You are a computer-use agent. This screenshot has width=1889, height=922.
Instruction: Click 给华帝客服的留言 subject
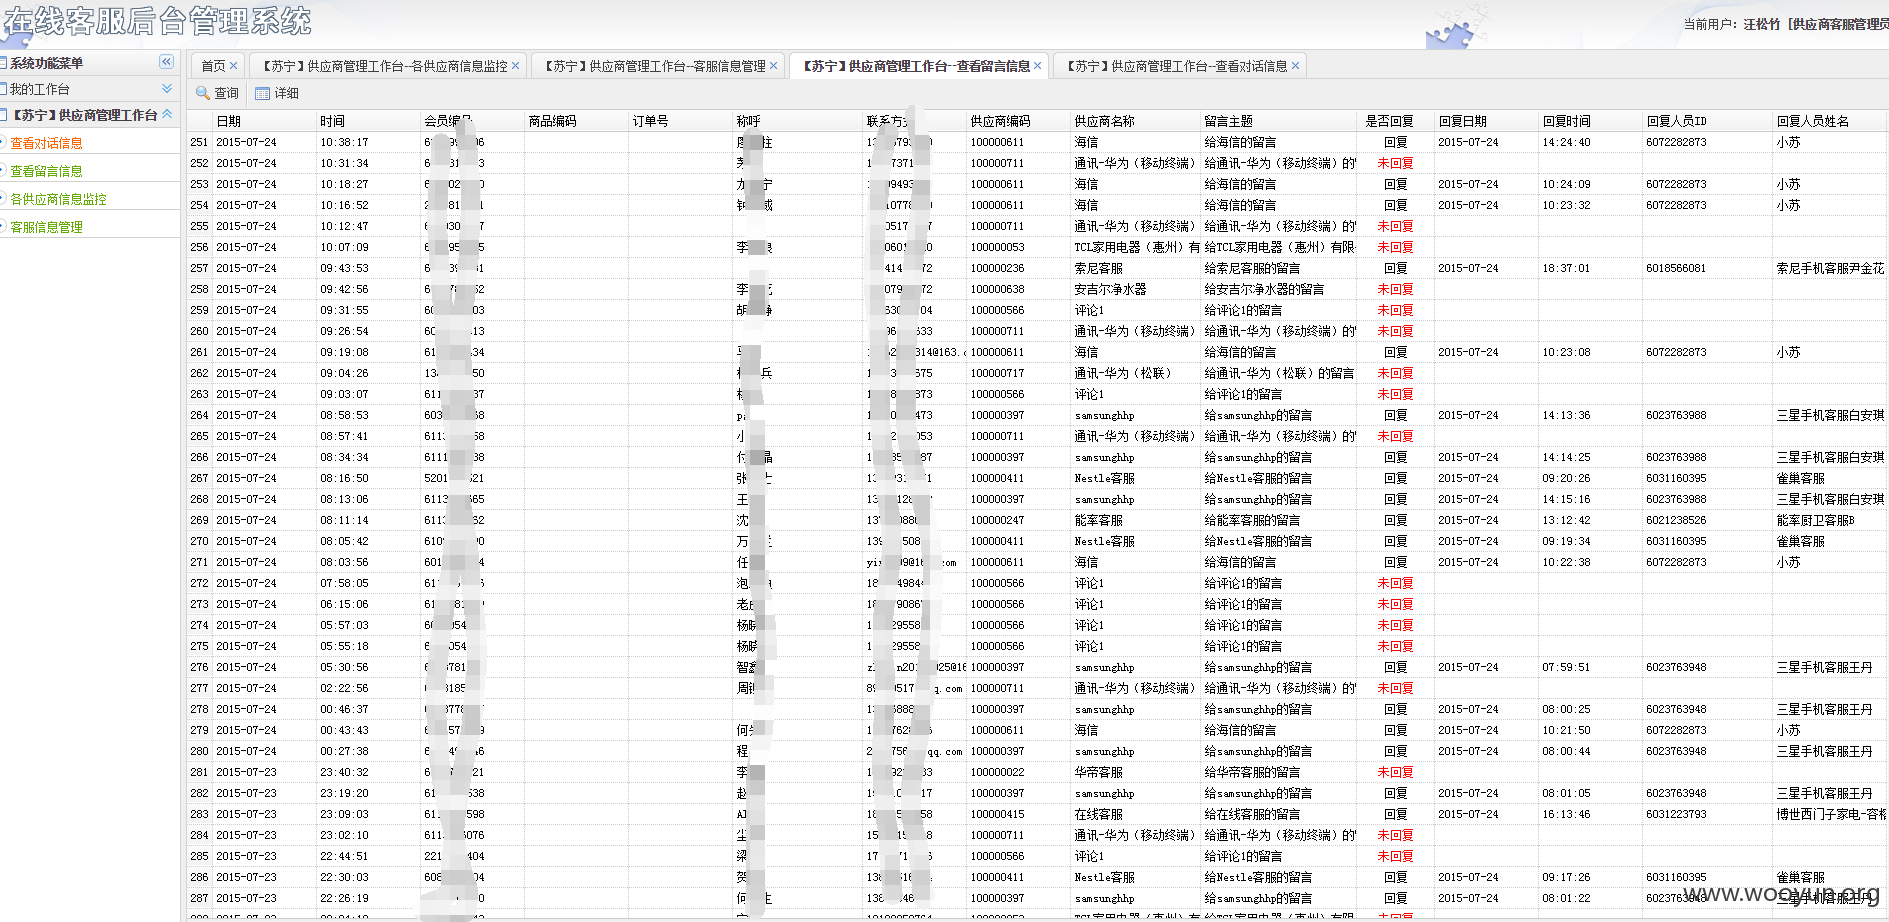point(1252,772)
